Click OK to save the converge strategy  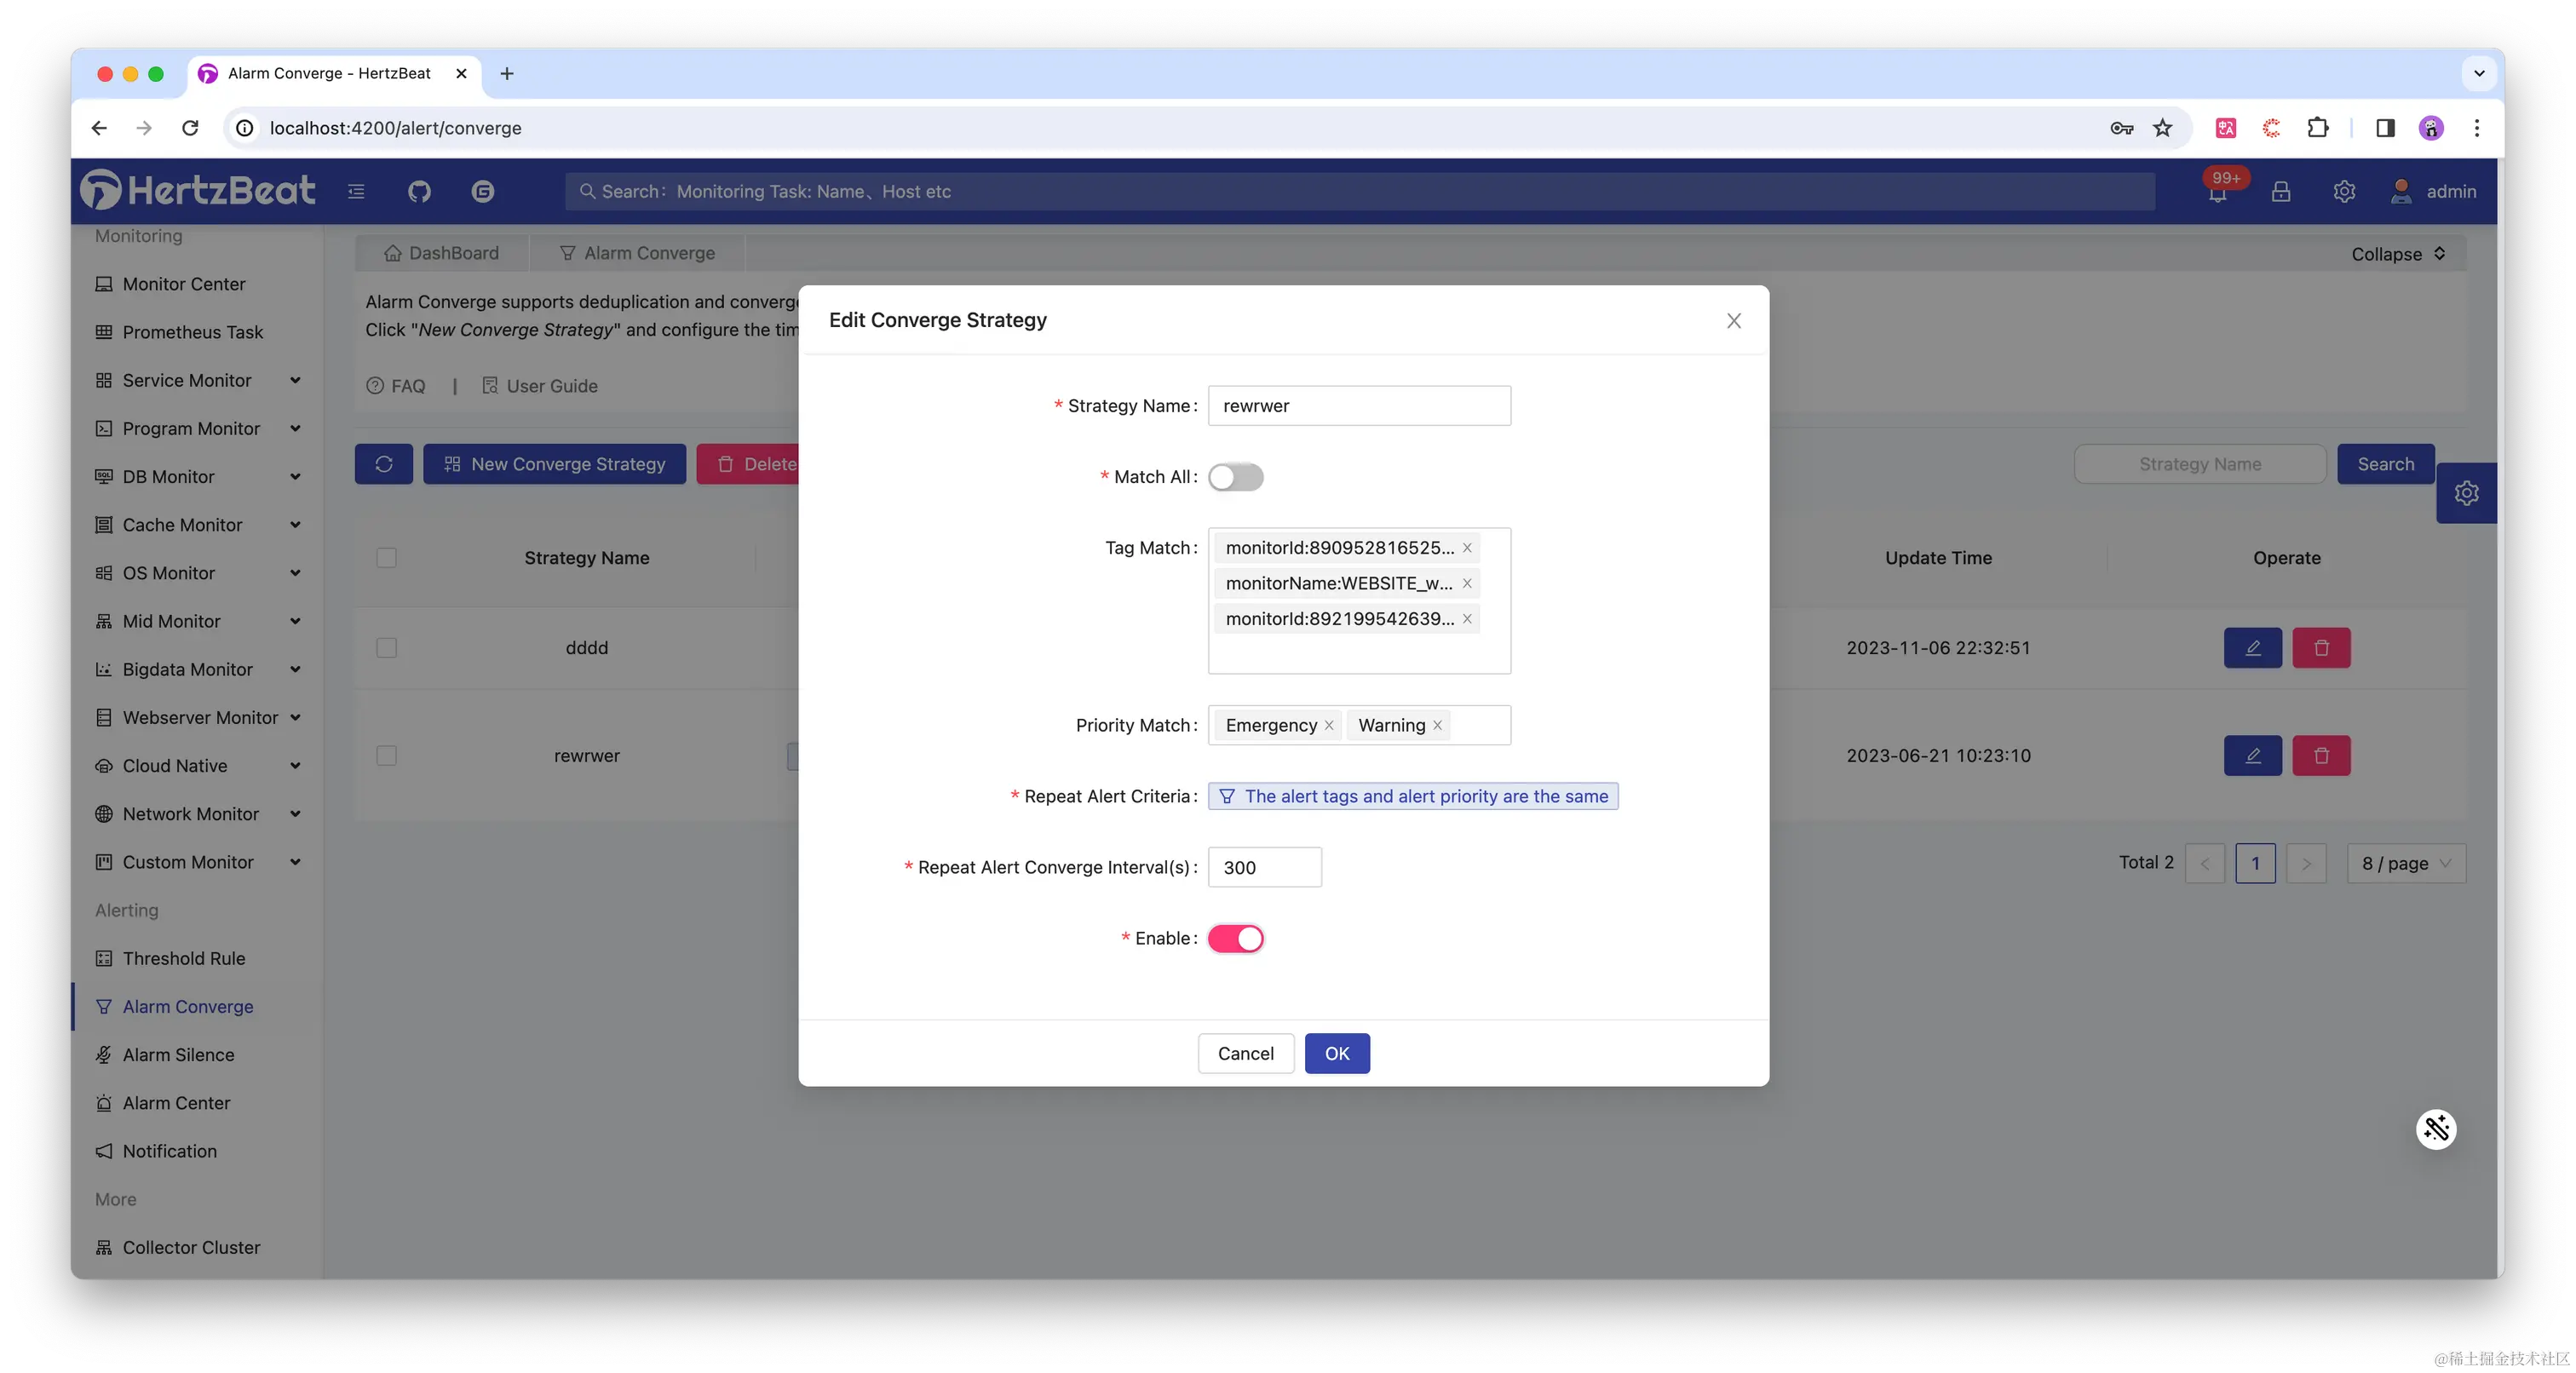[x=1337, y=1053]
